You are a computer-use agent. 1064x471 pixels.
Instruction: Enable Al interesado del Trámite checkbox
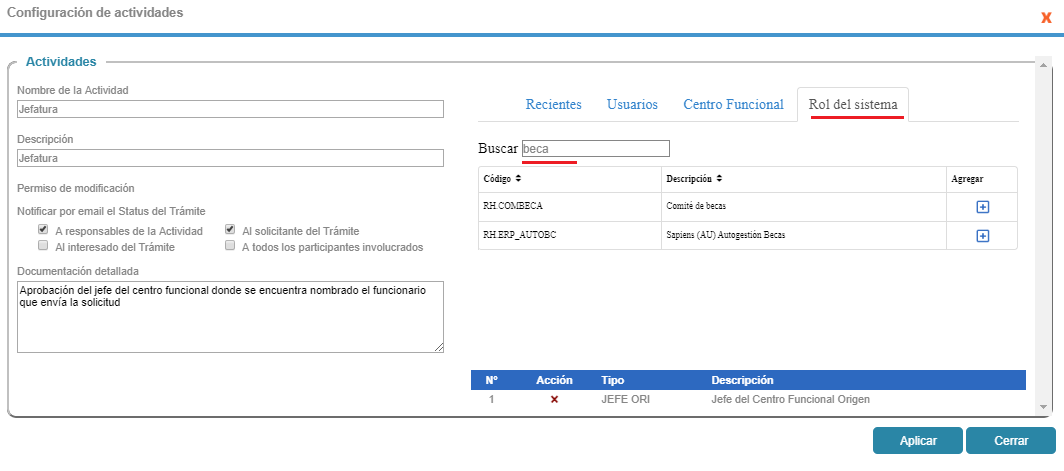[x=43, y=245]
